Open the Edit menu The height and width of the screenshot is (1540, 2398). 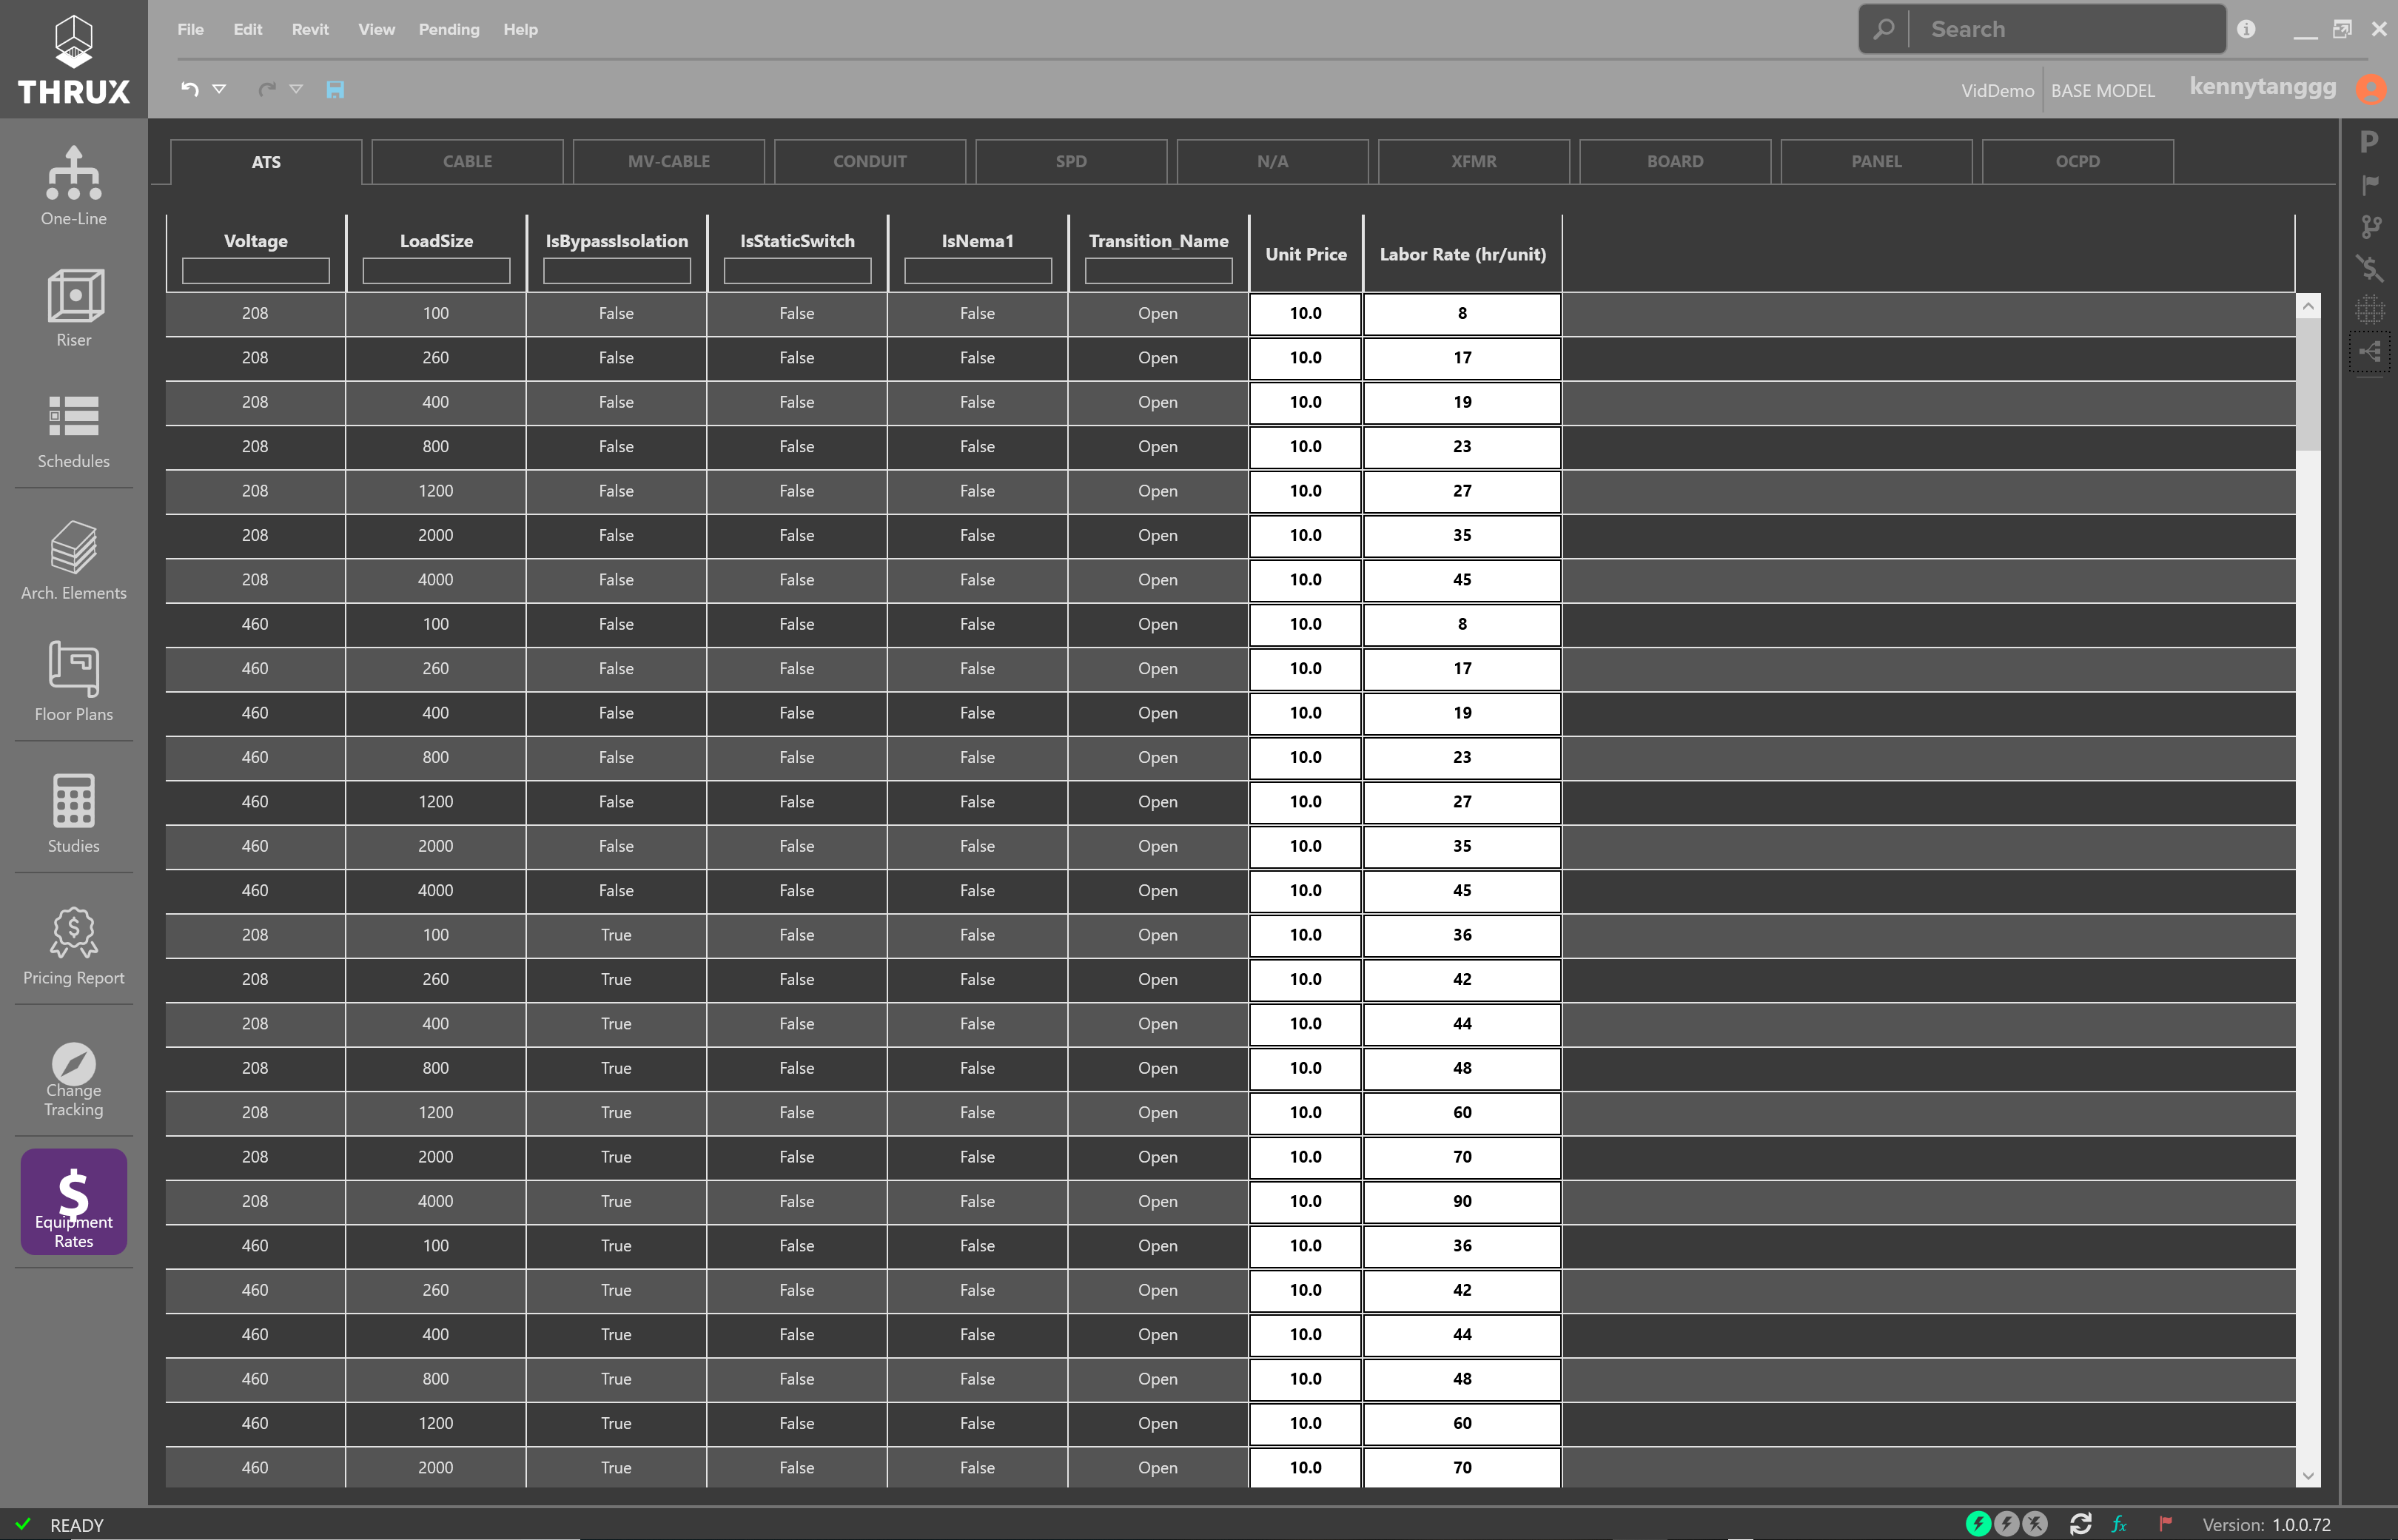[x=247, y=29]
